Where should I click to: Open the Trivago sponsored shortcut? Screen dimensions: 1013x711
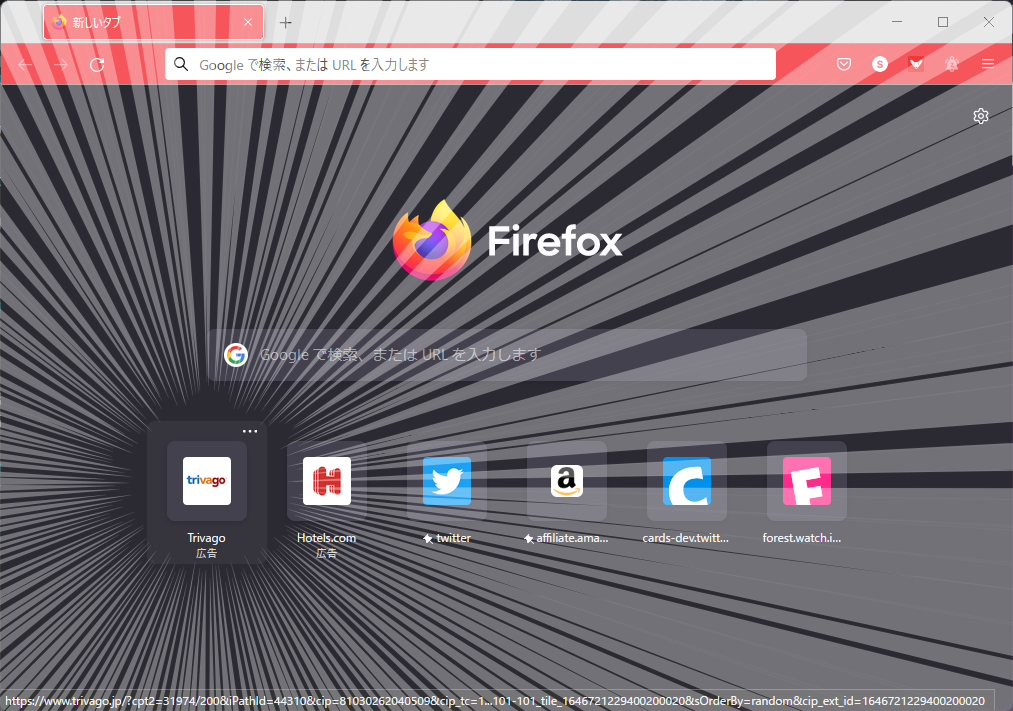coord(206,481)
